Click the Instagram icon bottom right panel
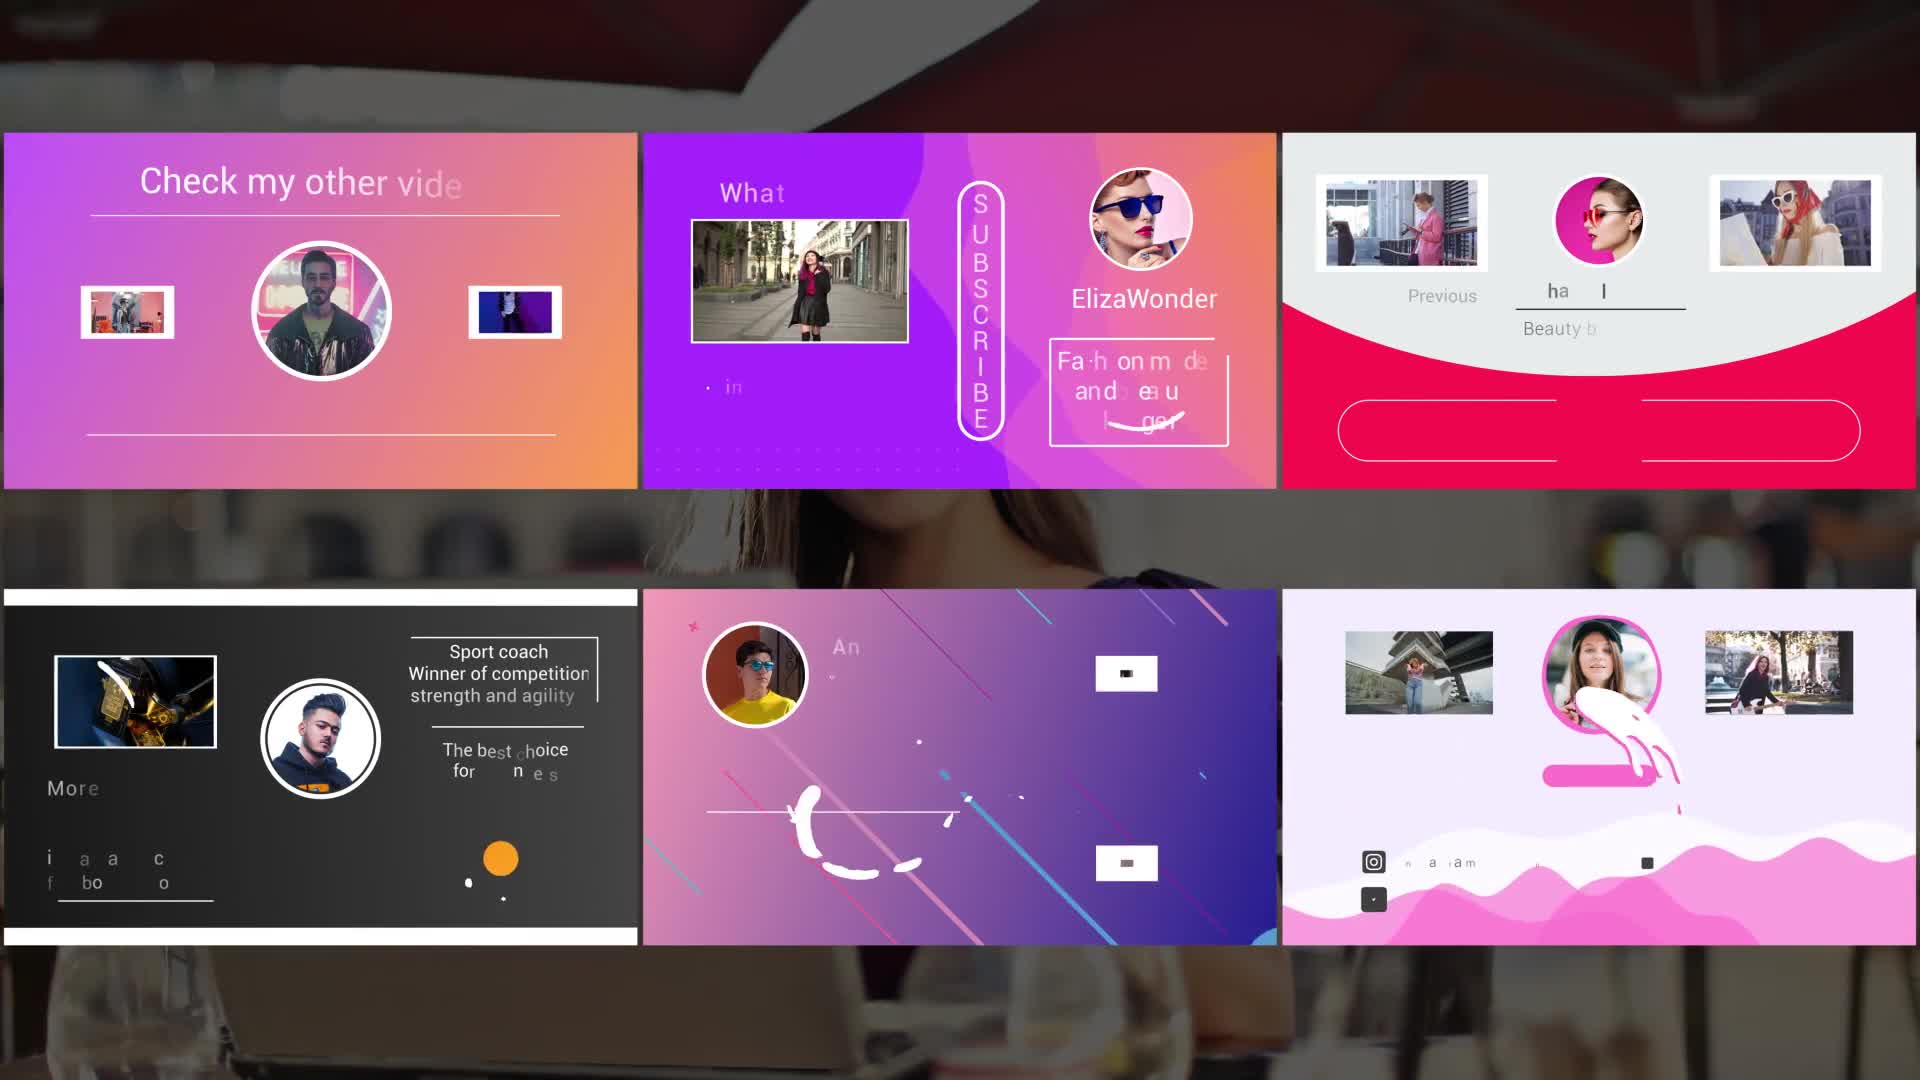This screenshot has height=1080, width=1920. tap(1373, 864)
